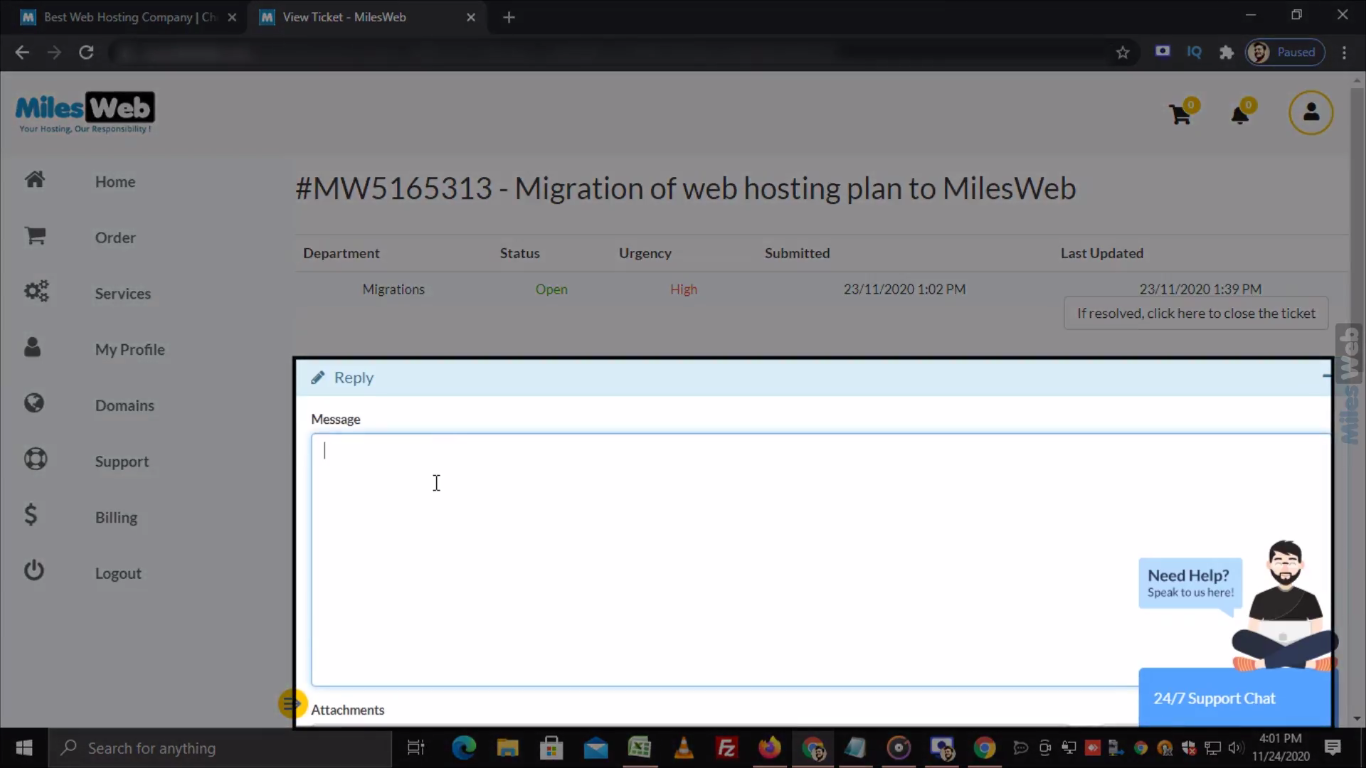This screenshot has width=1366, height=768.
Task: Click the Order sidebar cart icon
Action: point(35,236)
